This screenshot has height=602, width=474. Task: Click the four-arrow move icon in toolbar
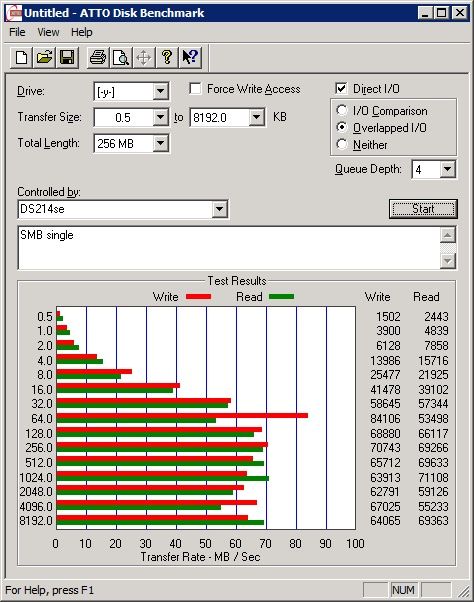click(x=144, y=58)
